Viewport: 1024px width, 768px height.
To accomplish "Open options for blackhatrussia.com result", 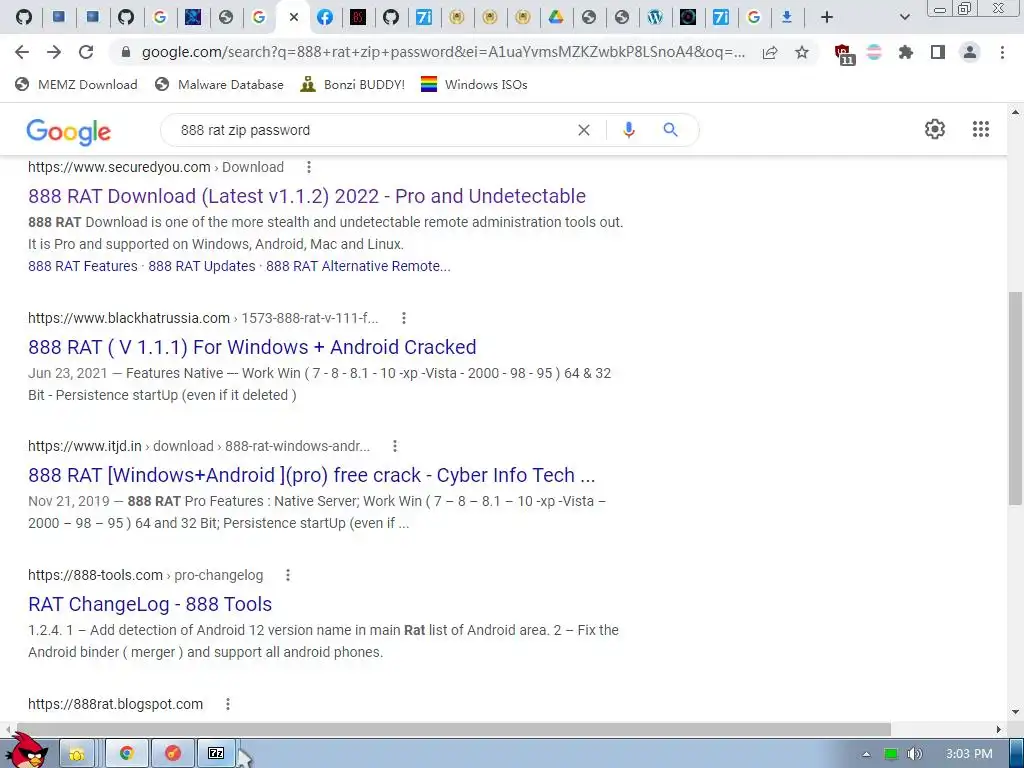I will (x=404, y=318).
